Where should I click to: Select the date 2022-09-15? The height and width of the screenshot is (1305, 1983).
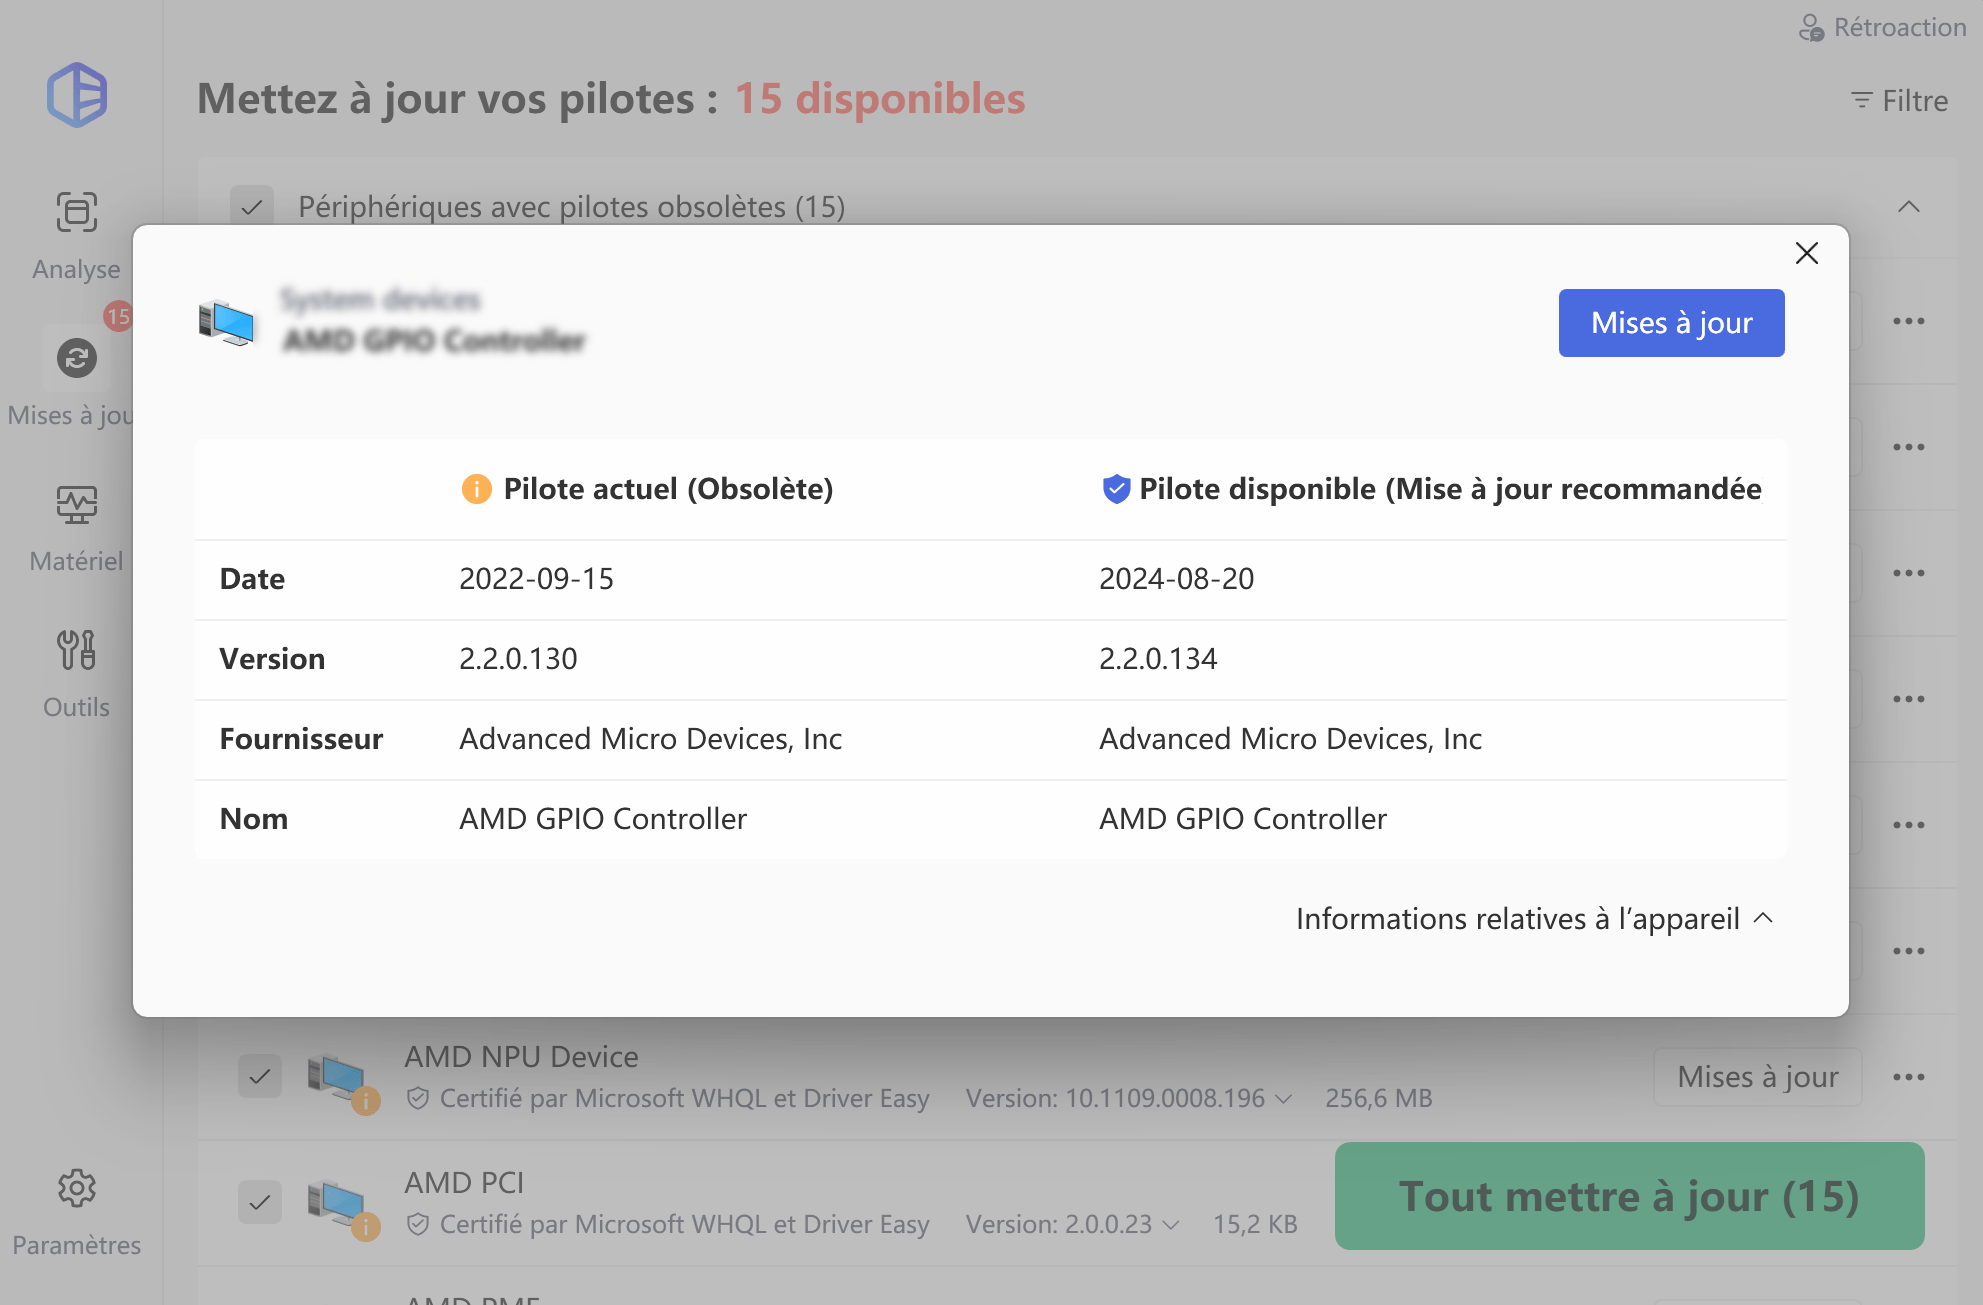(x=536, y=579)
